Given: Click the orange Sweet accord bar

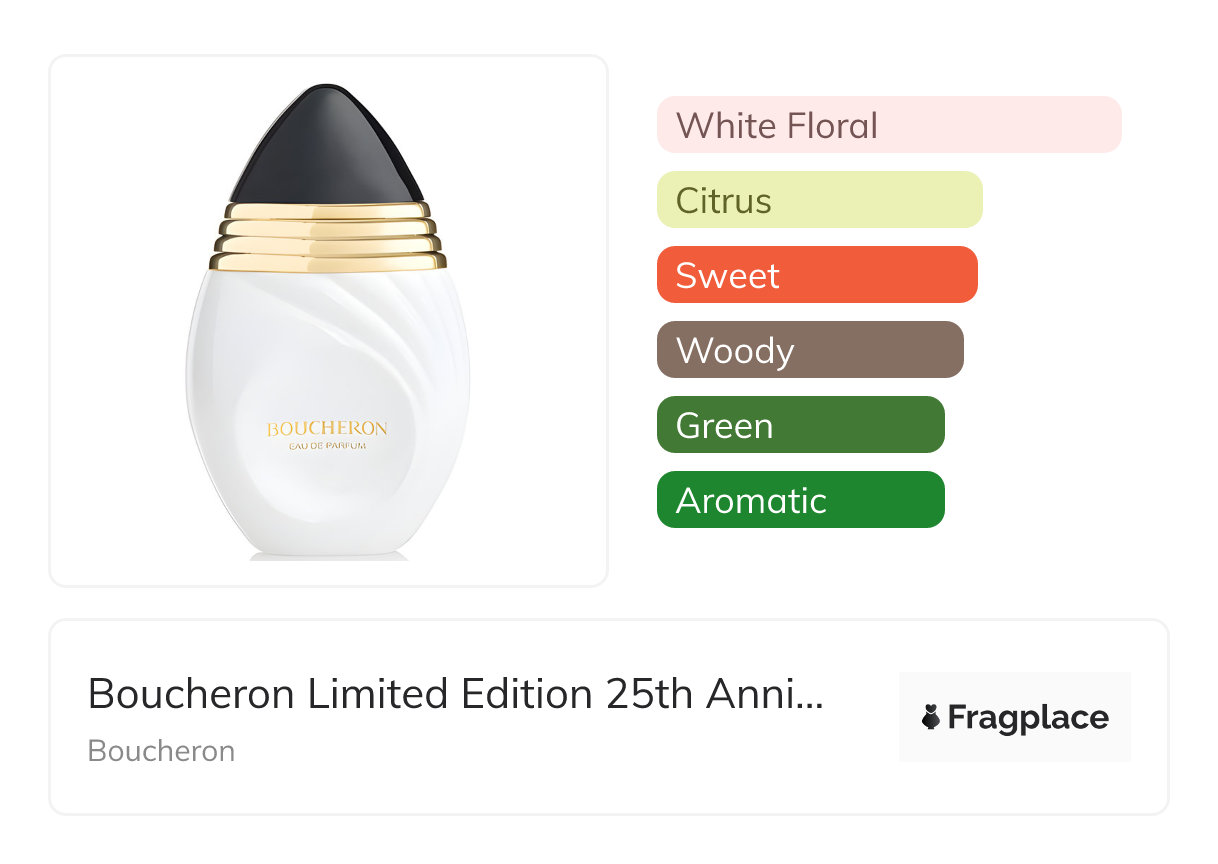Looking at the screenshot, I should pyautogui.click(x=816, y=275).
